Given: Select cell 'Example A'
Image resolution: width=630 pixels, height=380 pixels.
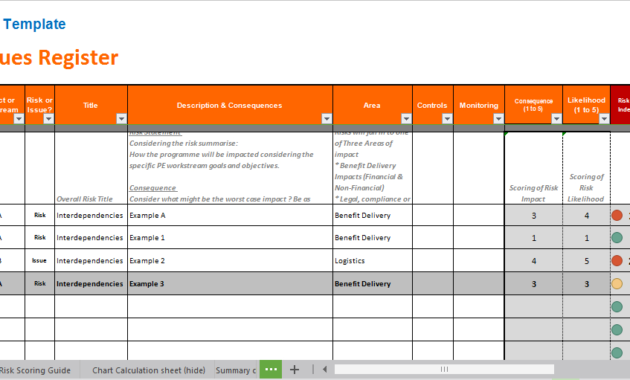Looking at the screenshot, I should [x=230, y=215].
